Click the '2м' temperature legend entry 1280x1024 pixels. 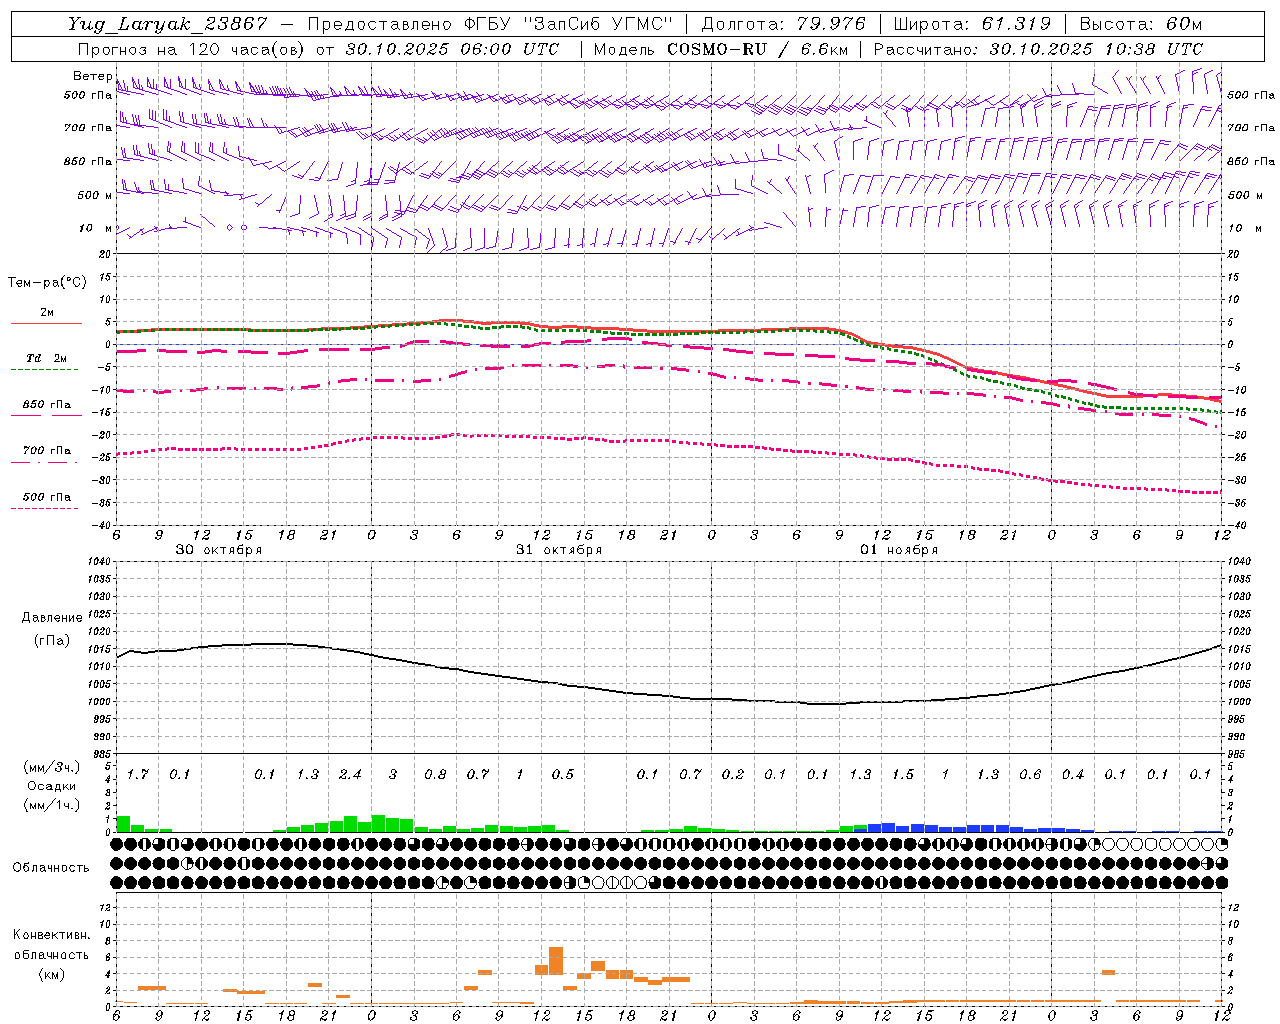(x=47, y=313)
